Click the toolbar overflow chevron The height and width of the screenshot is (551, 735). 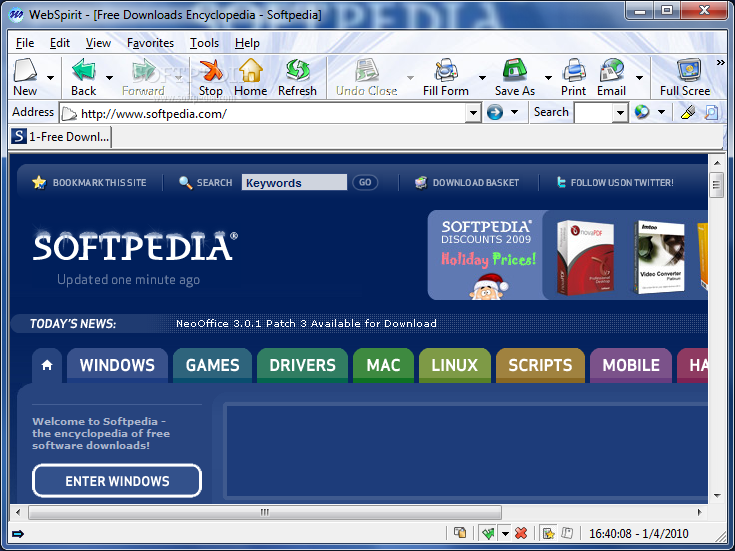pos(720,62)
